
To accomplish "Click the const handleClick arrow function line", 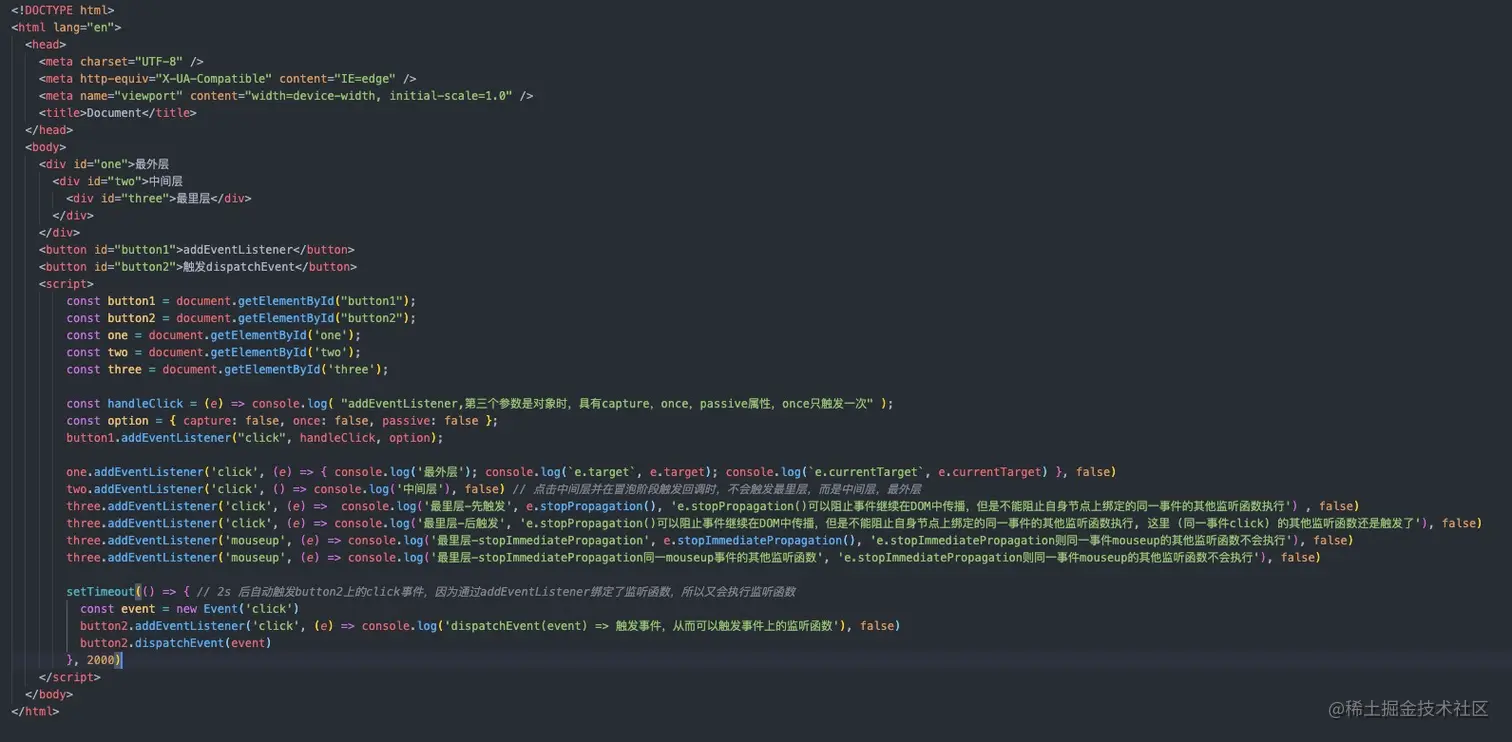I will (x=480, y=403).
